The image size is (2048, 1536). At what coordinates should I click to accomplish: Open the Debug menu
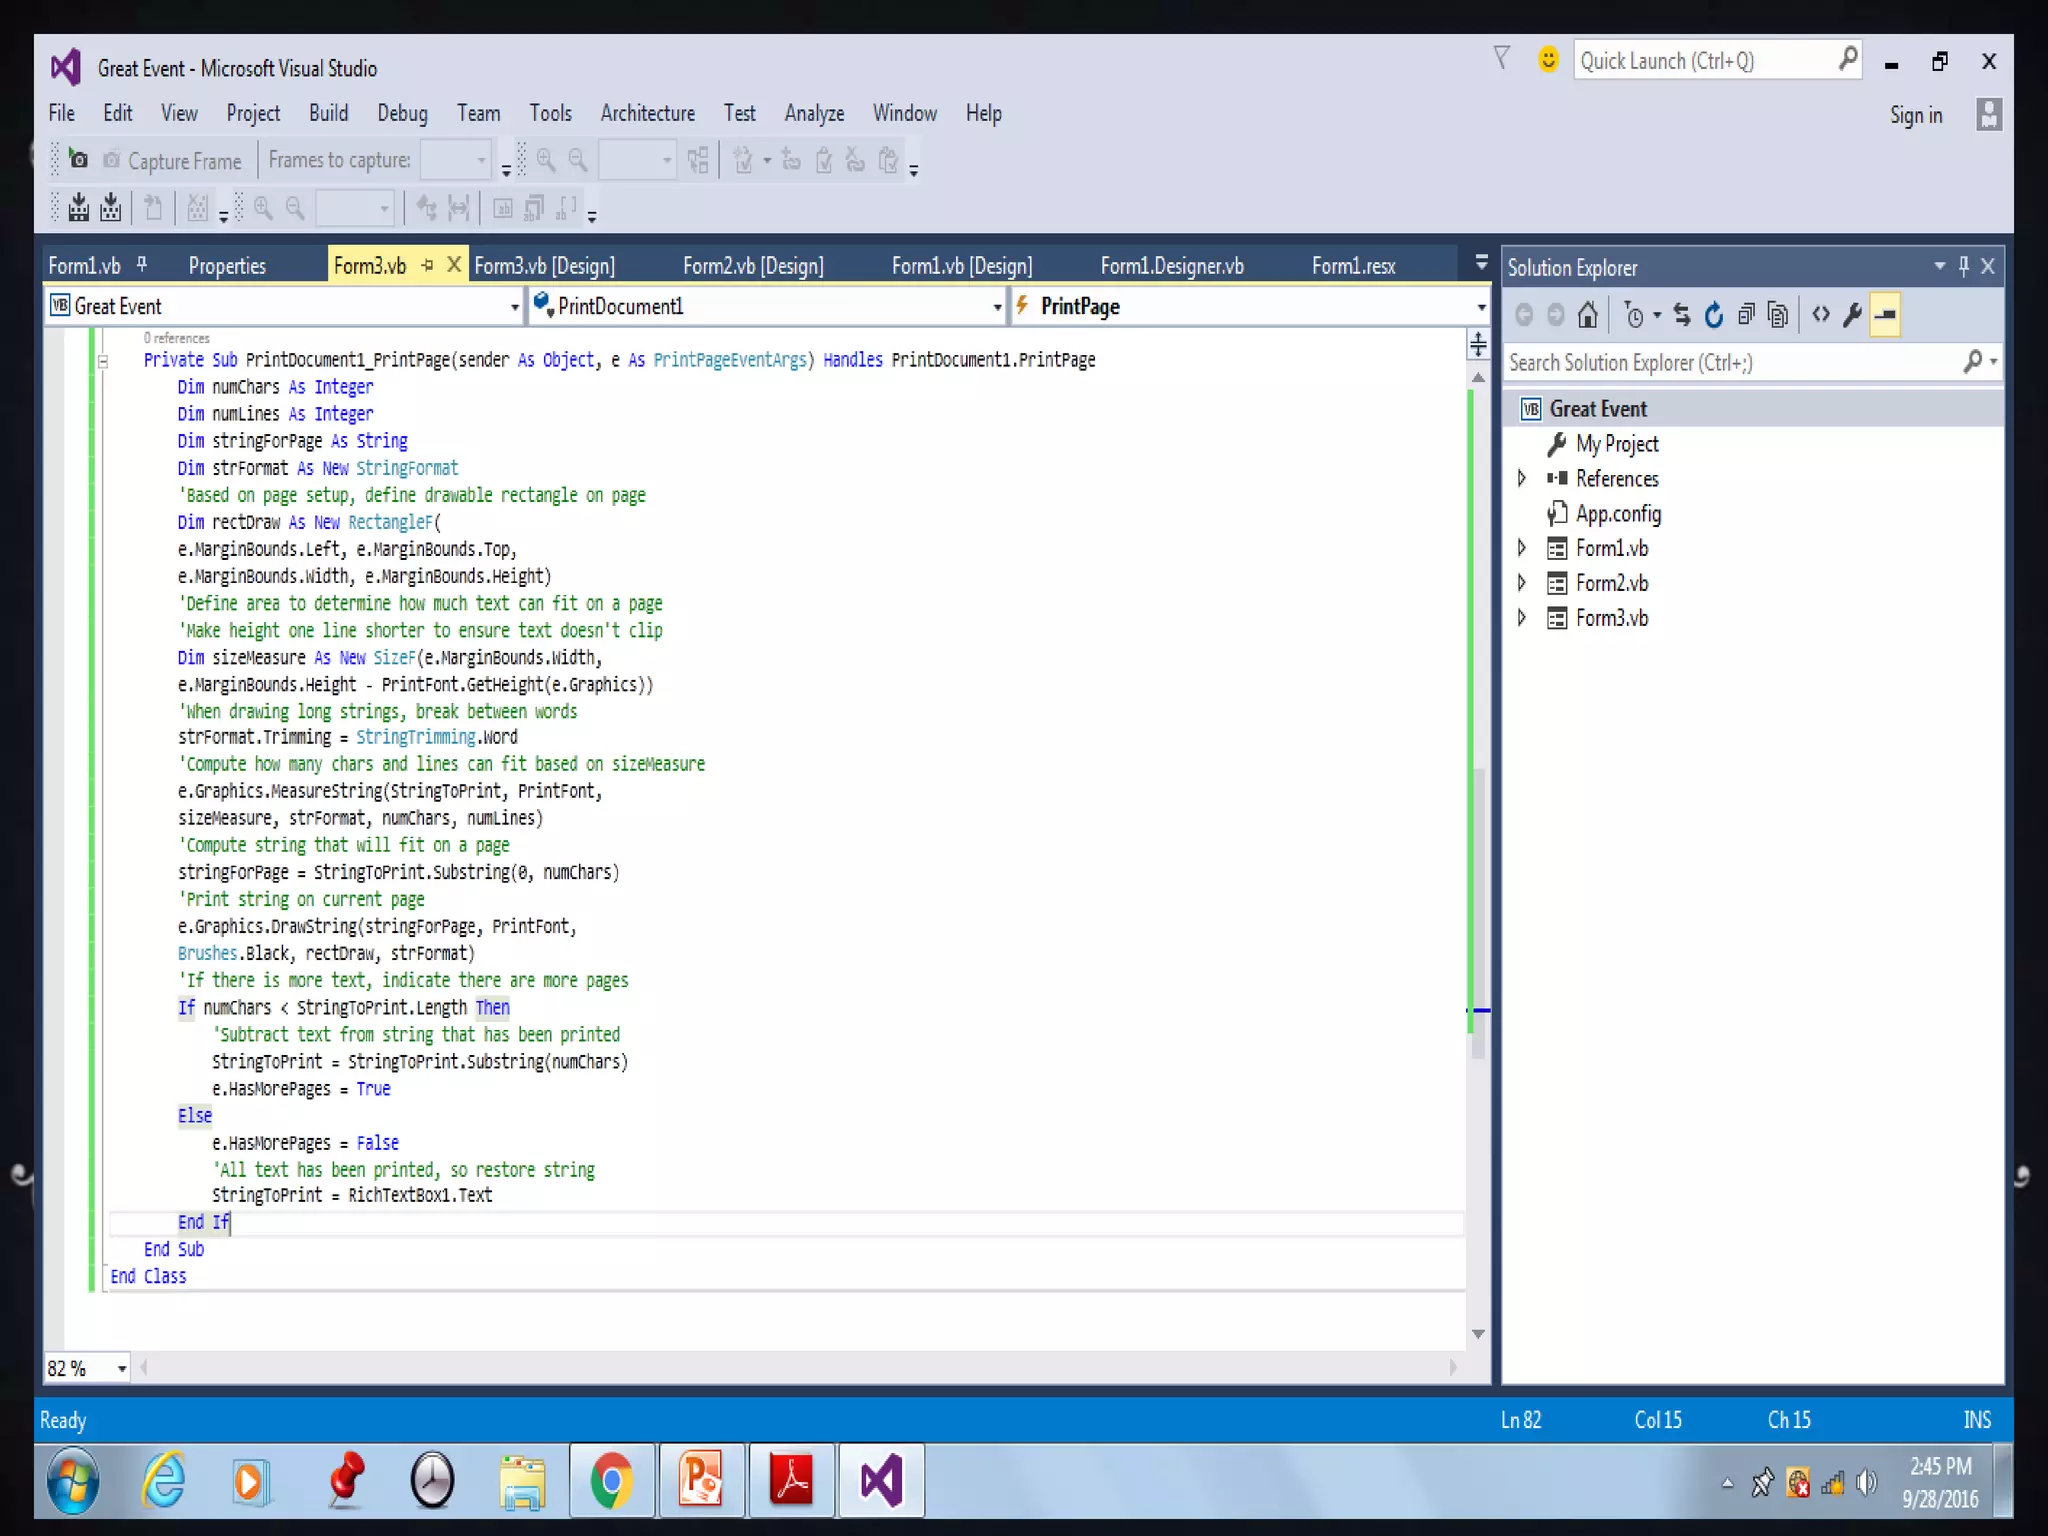pyautogui.click(x=402, y=113)
